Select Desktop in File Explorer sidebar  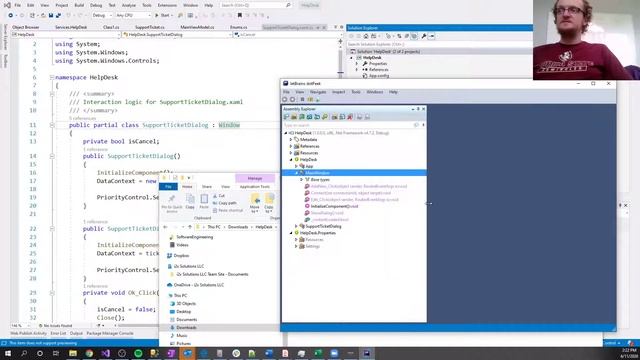pyautogui.click(x=183, y=312)
